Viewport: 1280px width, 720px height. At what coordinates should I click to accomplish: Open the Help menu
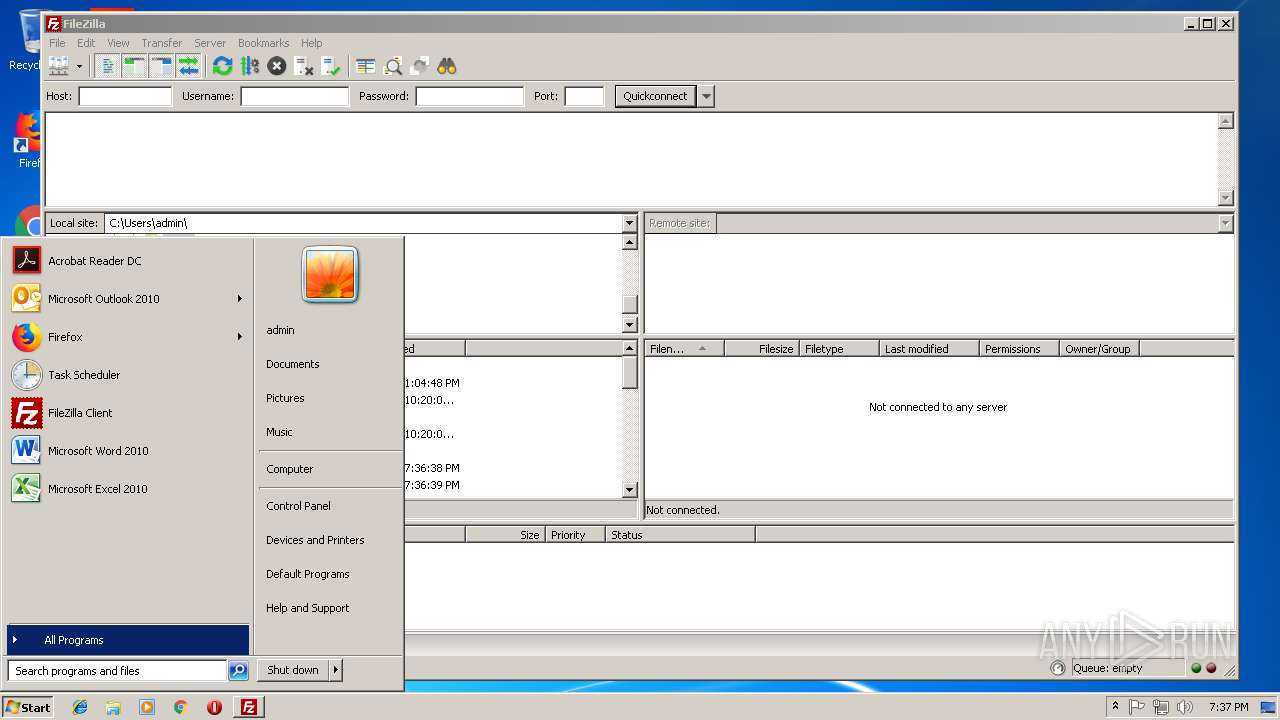point(312,43)
